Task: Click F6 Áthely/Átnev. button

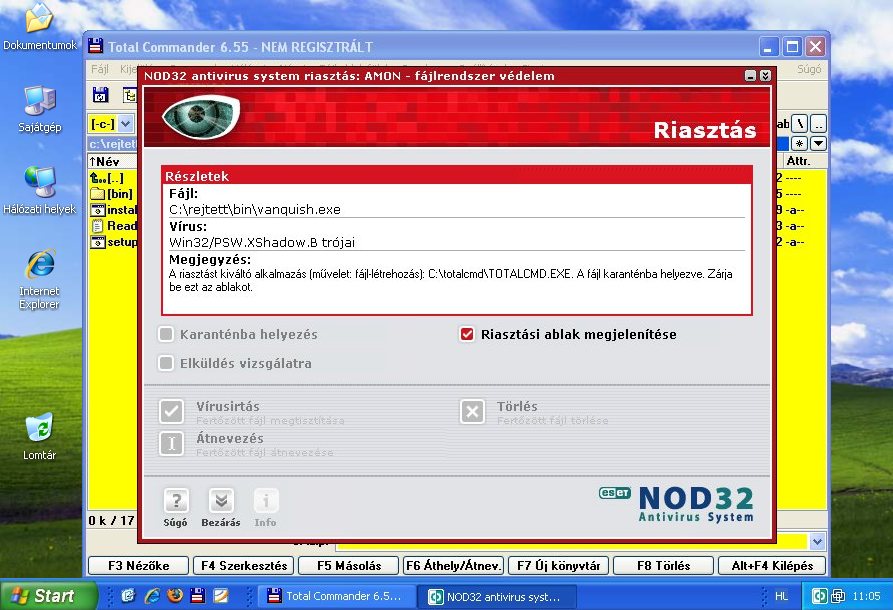Action: click(x=453, y=566)
